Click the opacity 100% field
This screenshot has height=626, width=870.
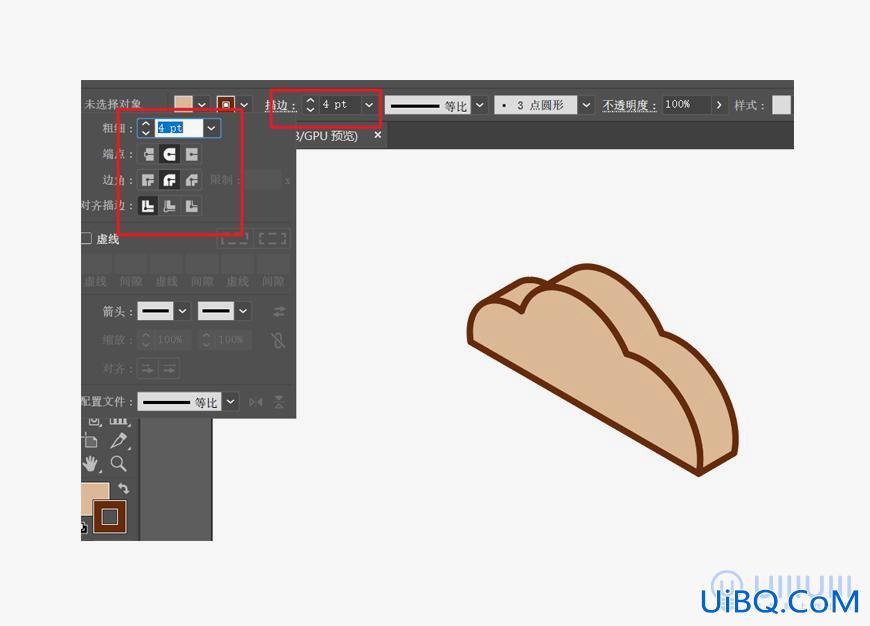(x=686, y=105)
